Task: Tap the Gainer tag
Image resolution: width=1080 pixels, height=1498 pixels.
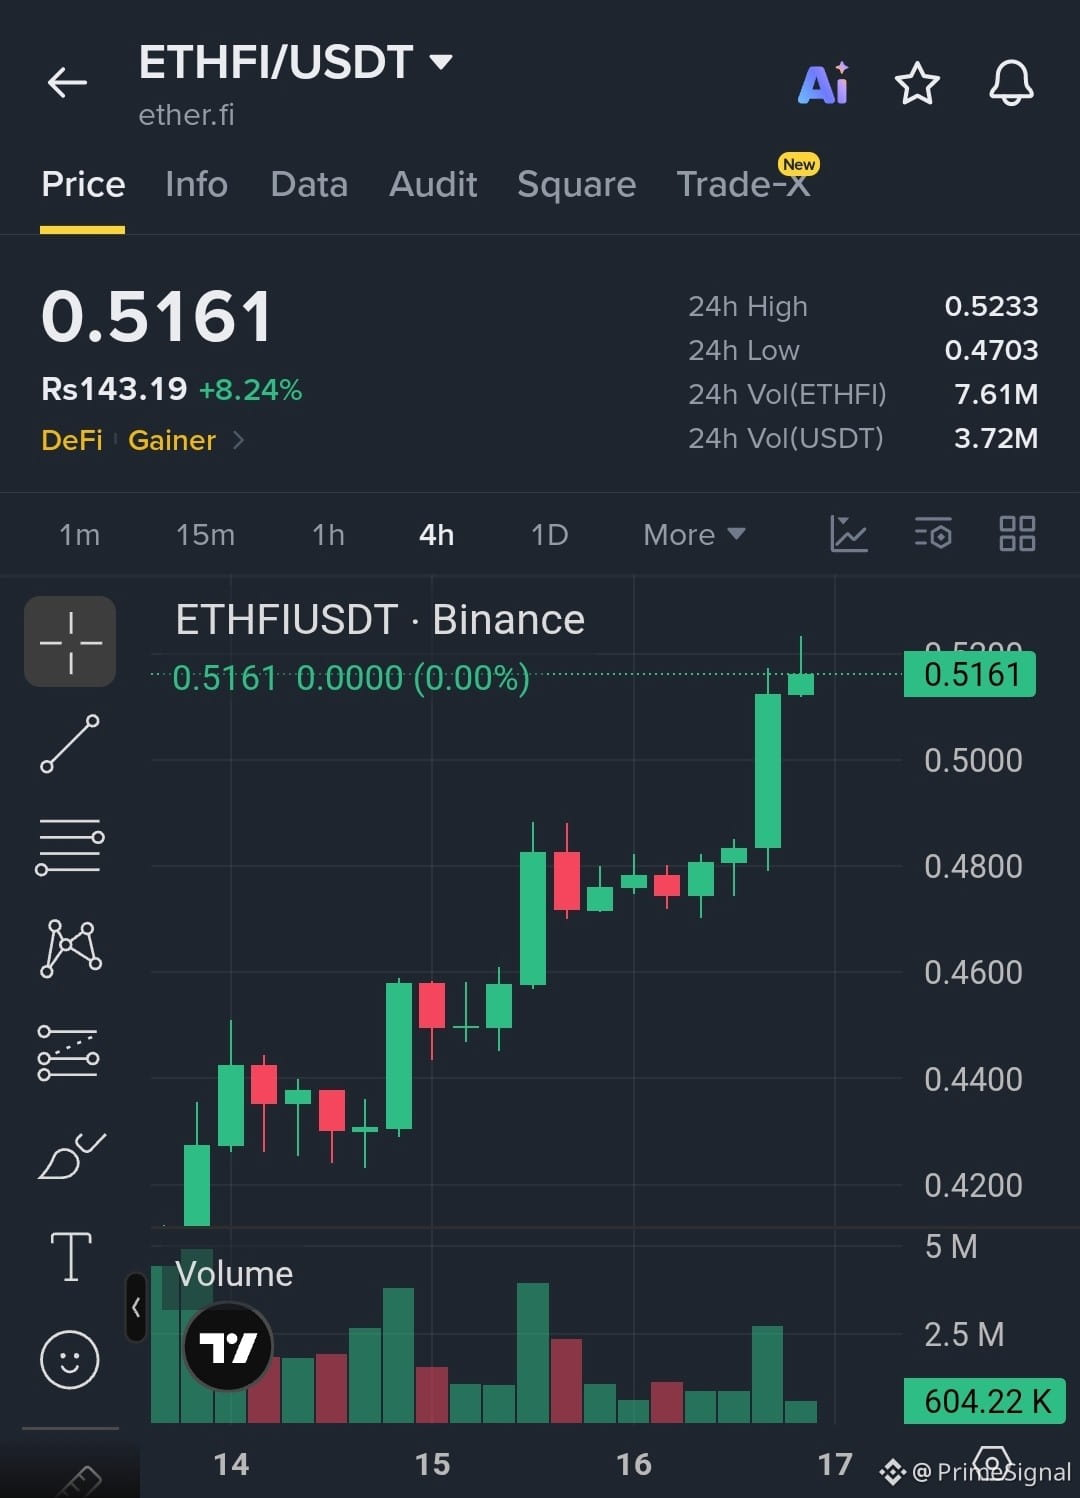Action: pos(172,440)
